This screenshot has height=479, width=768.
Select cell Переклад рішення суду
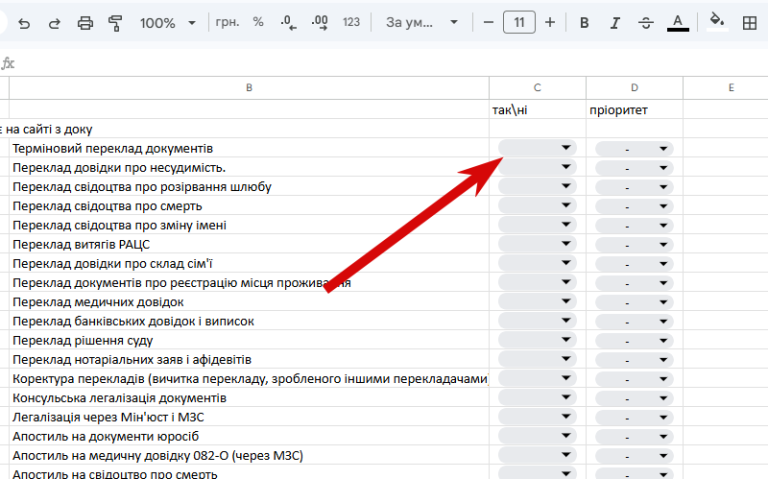(249, 340)
